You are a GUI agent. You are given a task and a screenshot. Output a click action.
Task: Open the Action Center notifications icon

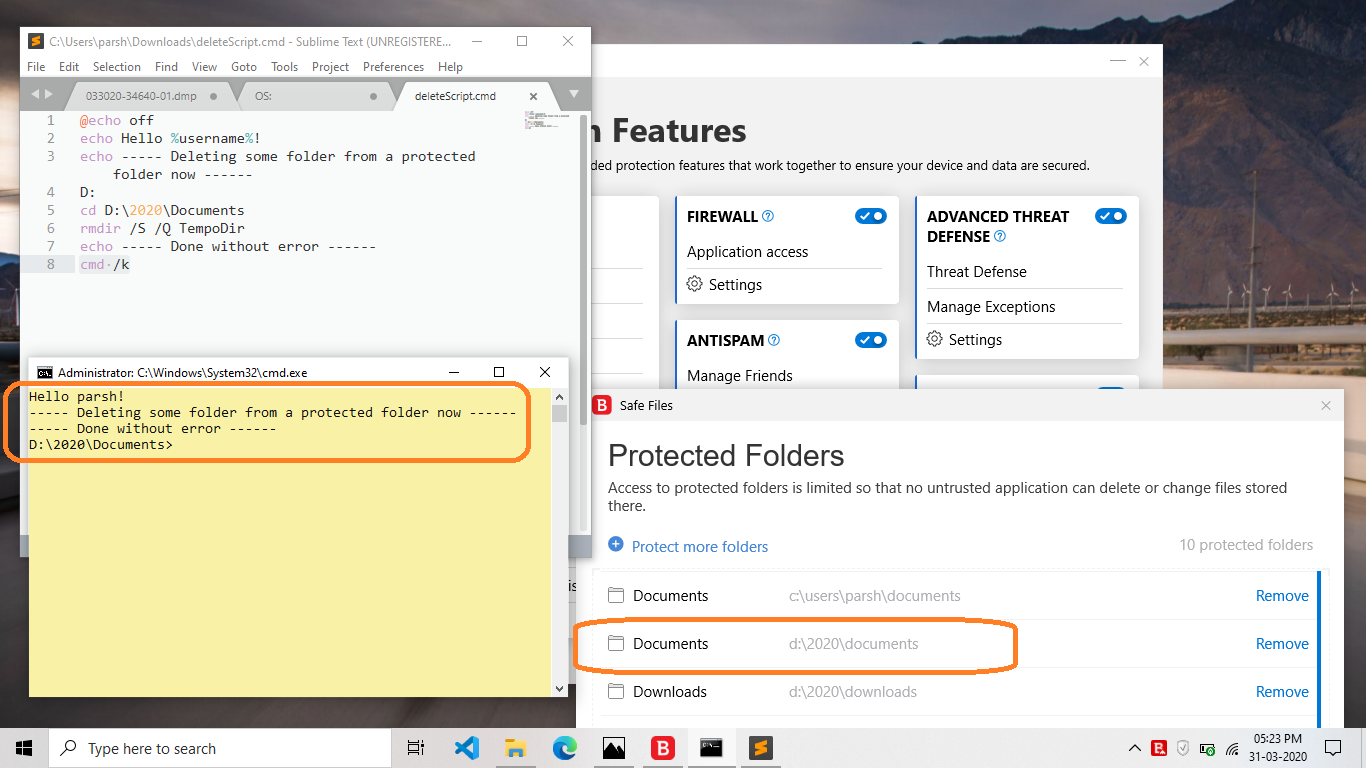click(x=1333, y=748)
